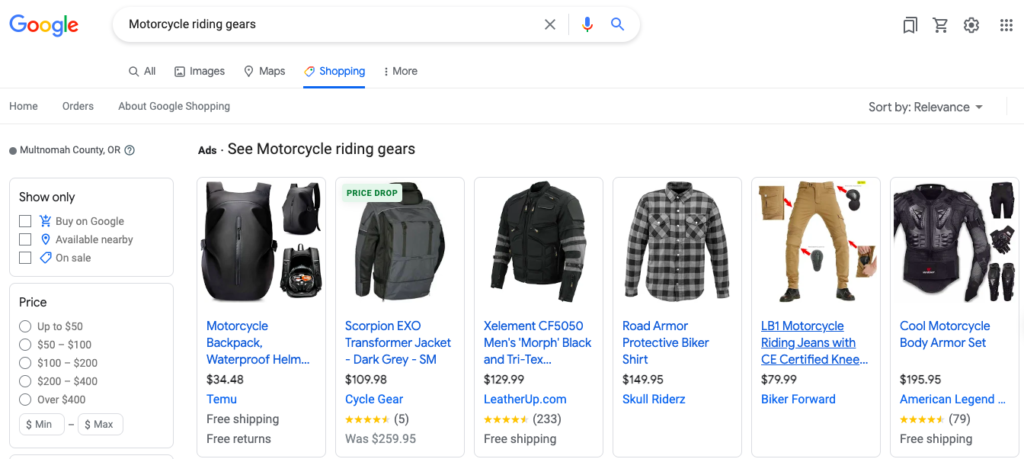Enable the Buy on Google filter
The width and height of the screenshot is (1024, 459).
click(x=25, y=221)
